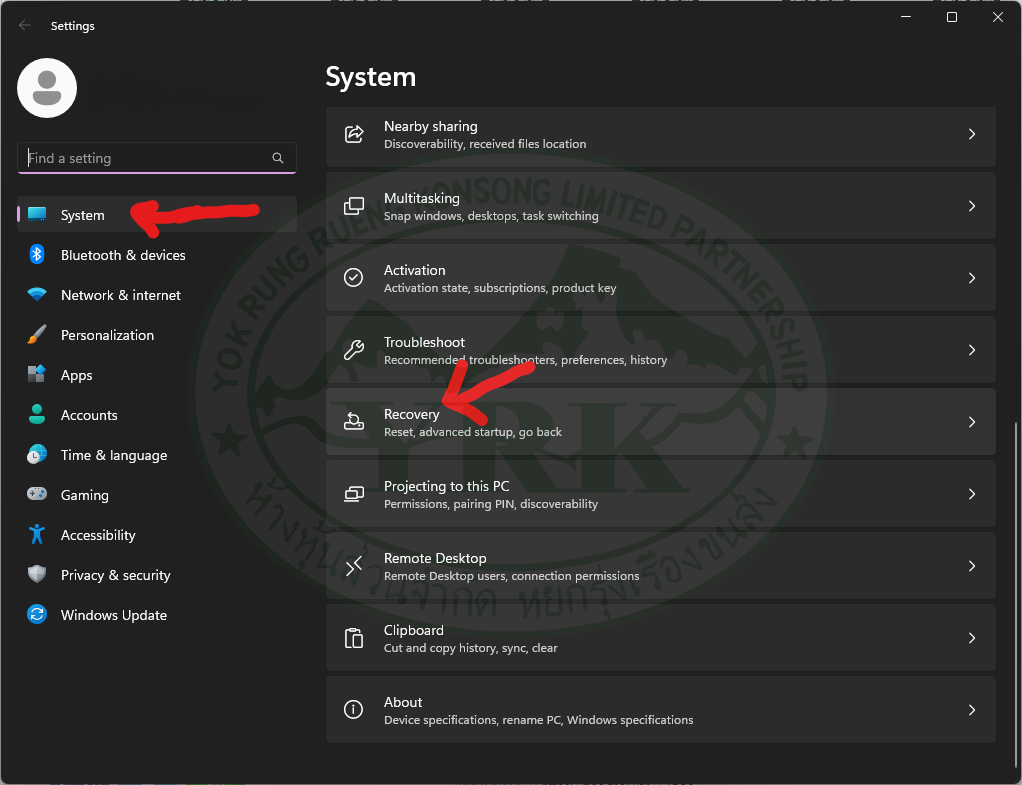The height and width of the screenshot is (785, 1022).
Task: Open the Remote Desktop settings page
Action: (x=661, y=566)
